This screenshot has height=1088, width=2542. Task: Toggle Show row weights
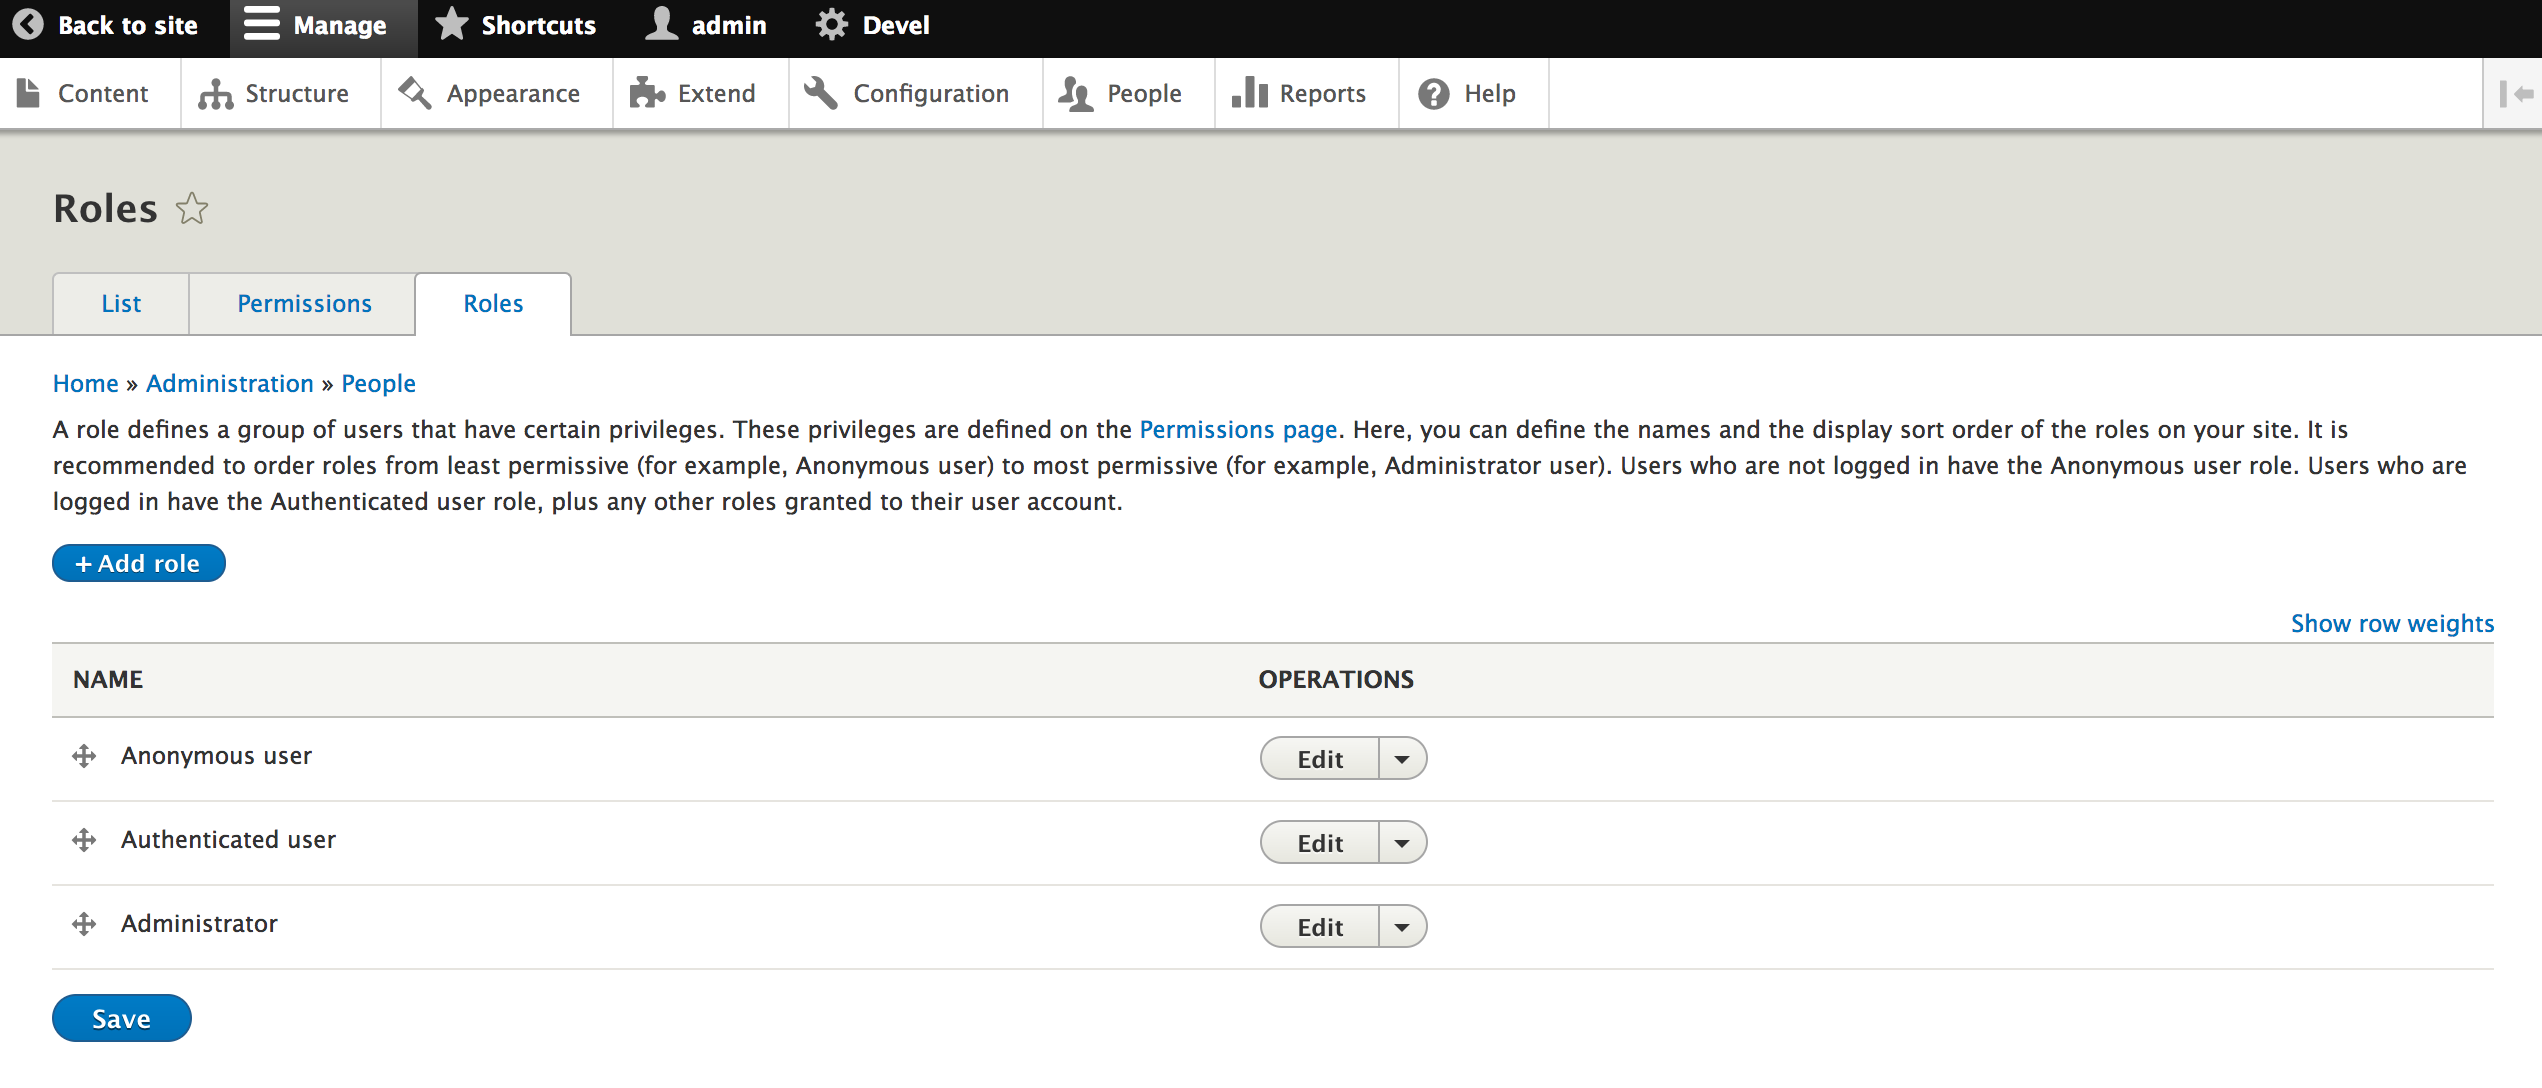(2392, 623)
